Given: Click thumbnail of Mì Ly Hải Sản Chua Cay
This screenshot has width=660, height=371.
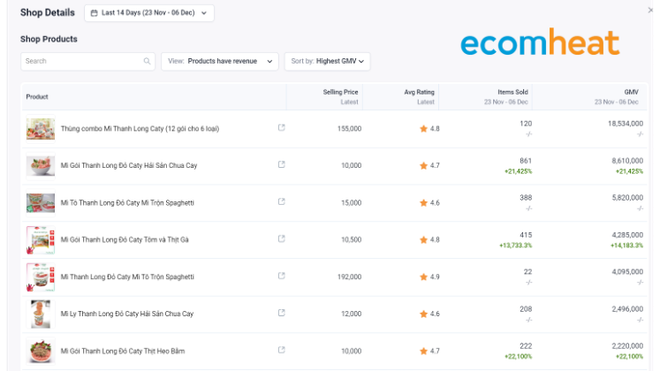Looking at the screenshot, I should point(40,314).
